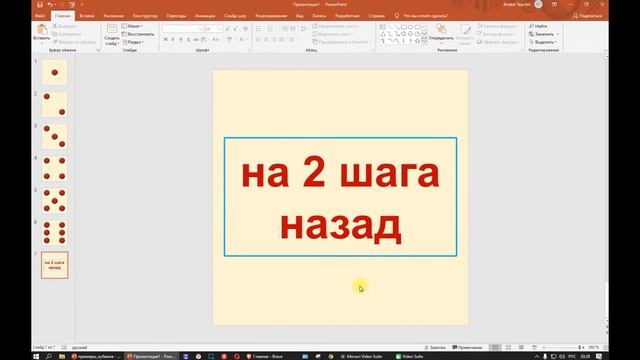Switch to Slide Sorter view in status bar
640x360 pixels.
click(x=508, y=347)
